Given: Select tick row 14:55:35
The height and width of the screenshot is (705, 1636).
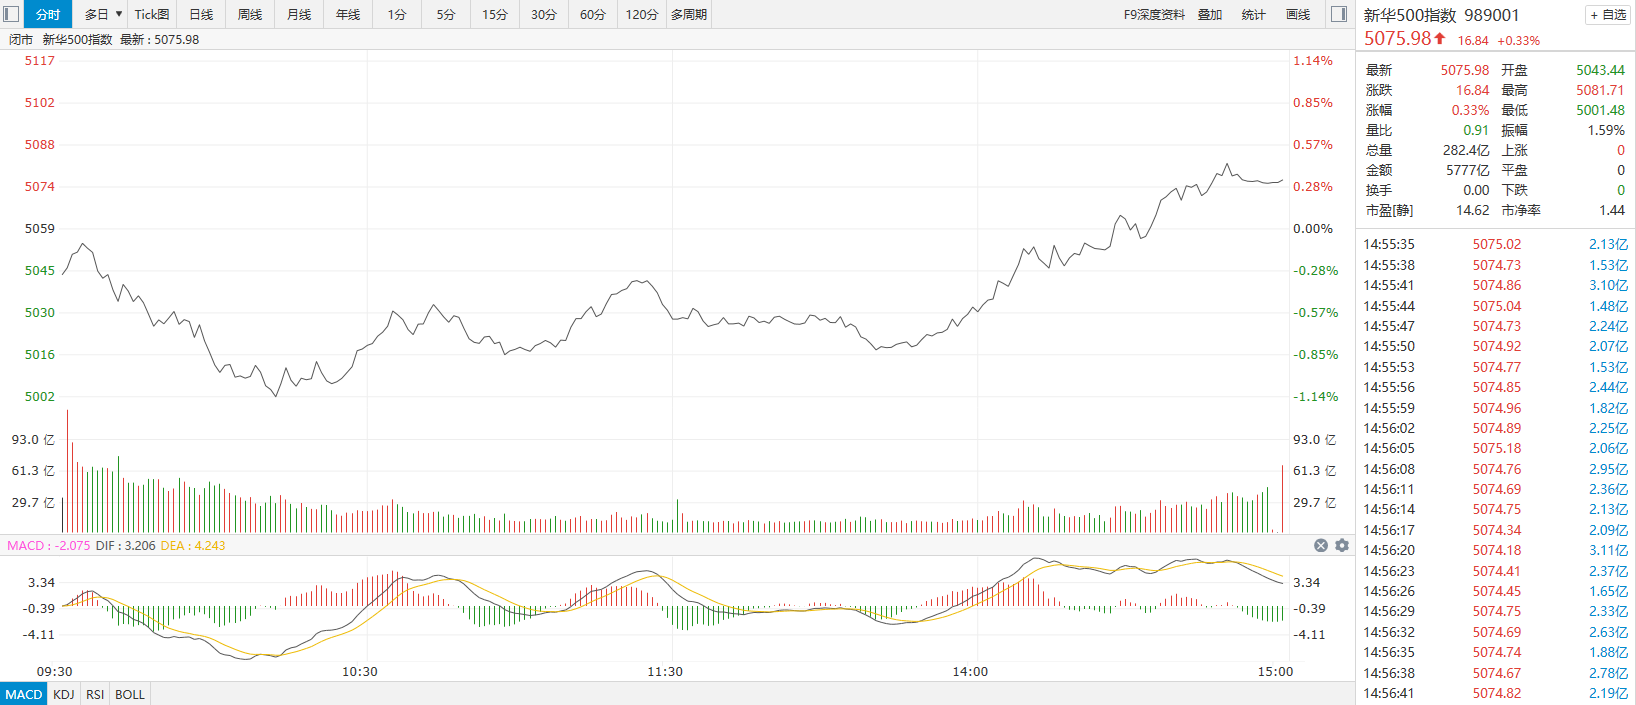Looking at the screenshot, I should click(x=1495, y=244).
